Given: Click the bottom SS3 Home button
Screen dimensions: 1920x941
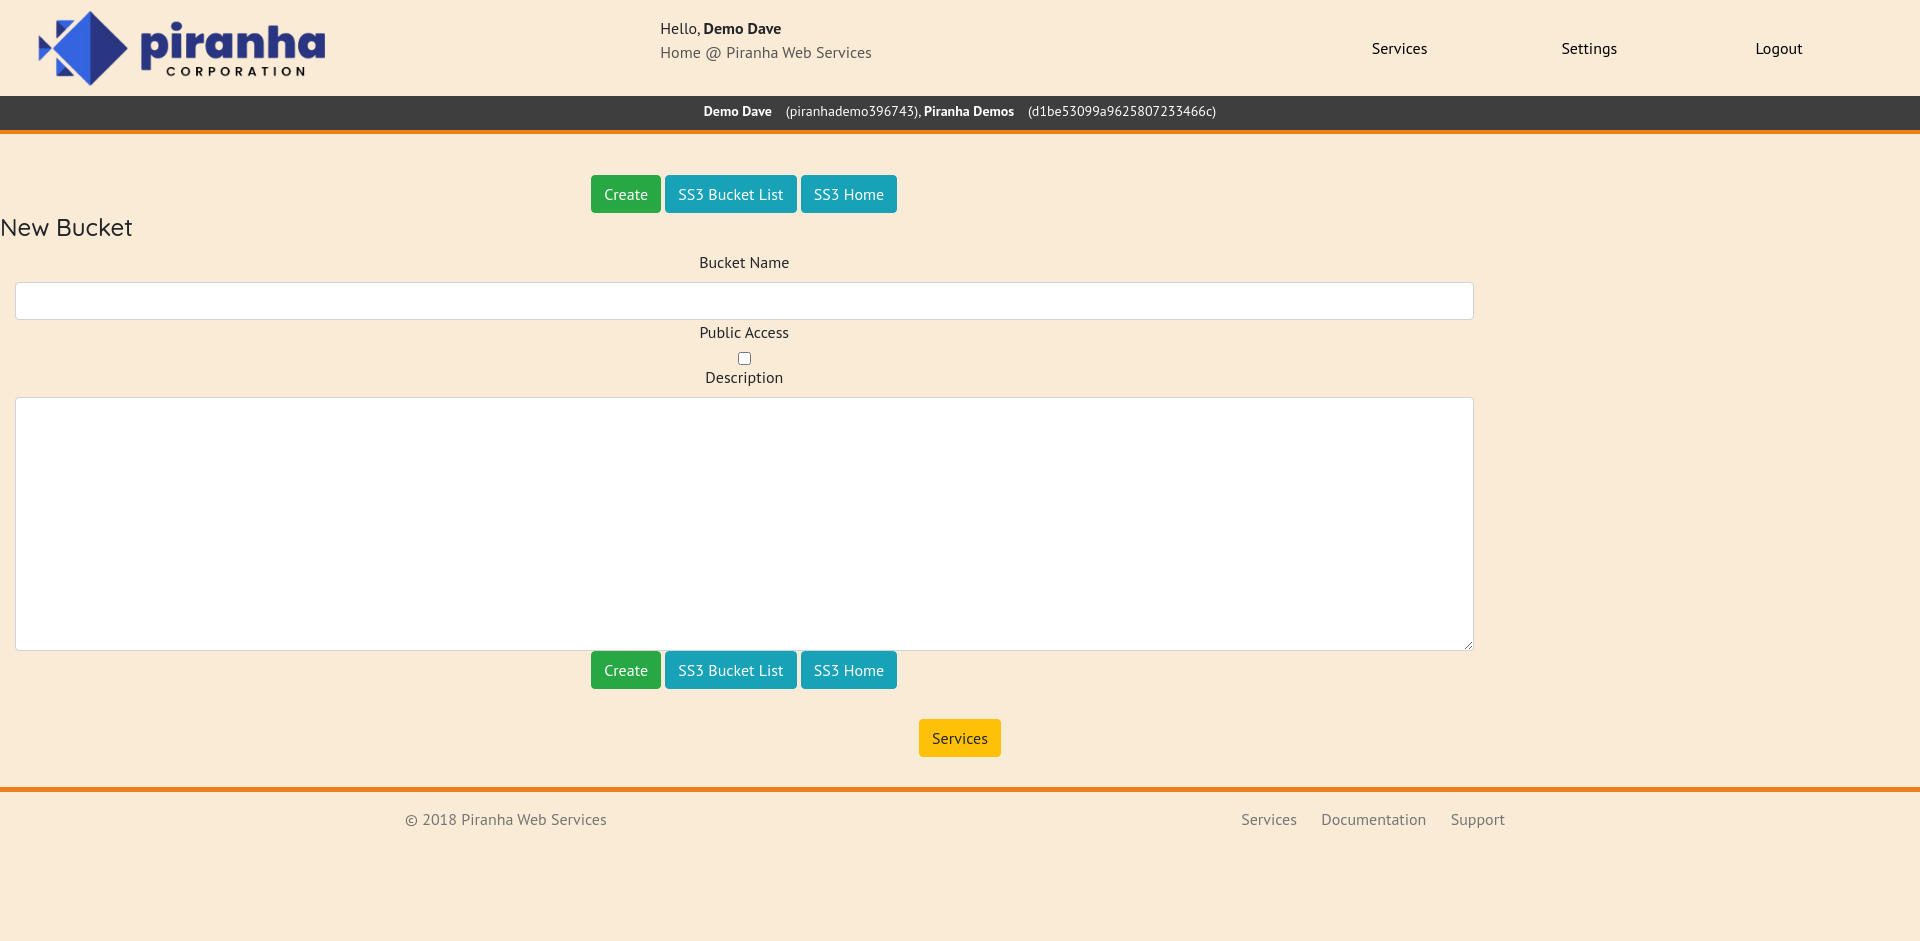Looking at the screenshot, I should [848, 670].
